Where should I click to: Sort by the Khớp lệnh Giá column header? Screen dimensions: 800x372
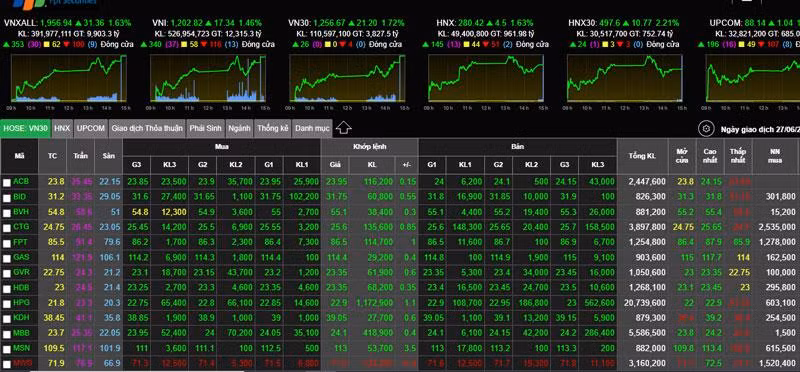[x=335, y=165]
